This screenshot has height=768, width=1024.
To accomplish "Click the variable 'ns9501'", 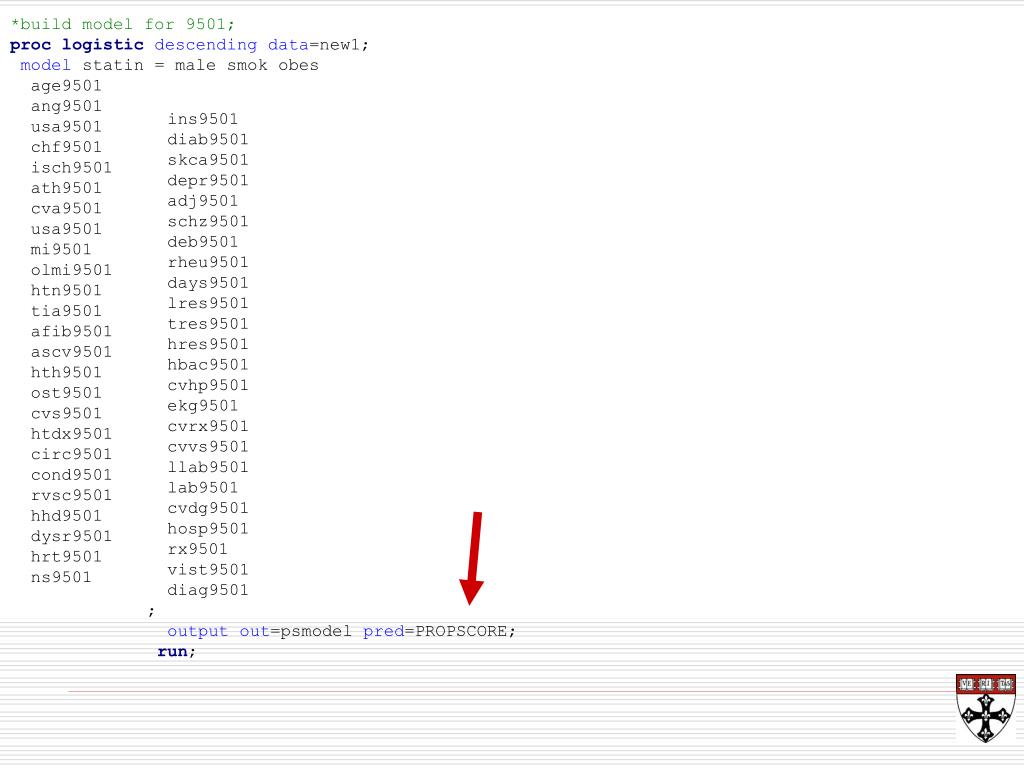I will (x=61, y=577).
